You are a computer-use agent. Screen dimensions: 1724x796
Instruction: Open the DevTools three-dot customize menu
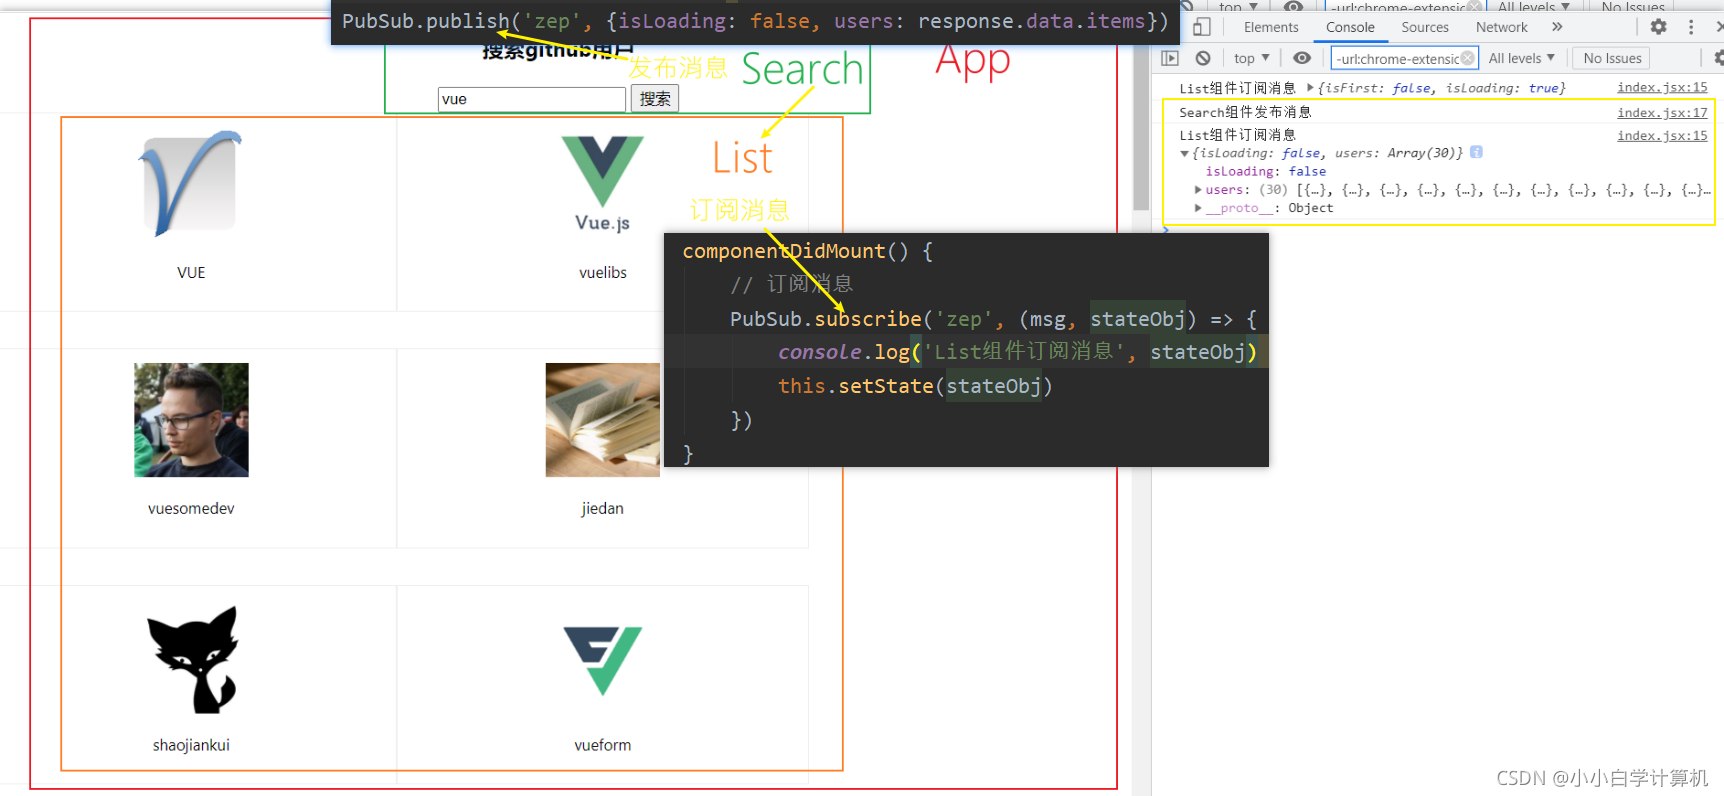(x=1691, y=27)
